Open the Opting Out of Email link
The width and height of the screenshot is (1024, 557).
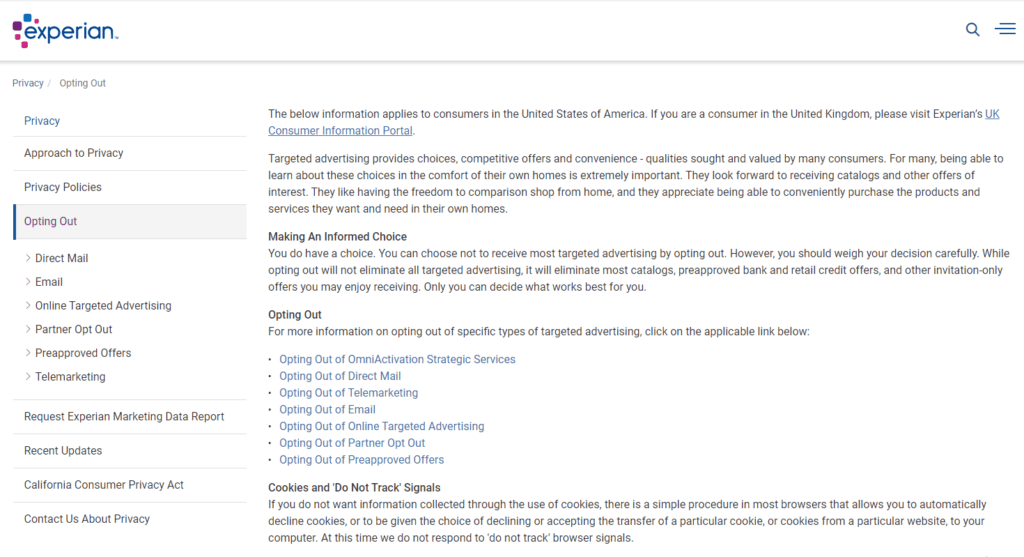pos(327,409)
